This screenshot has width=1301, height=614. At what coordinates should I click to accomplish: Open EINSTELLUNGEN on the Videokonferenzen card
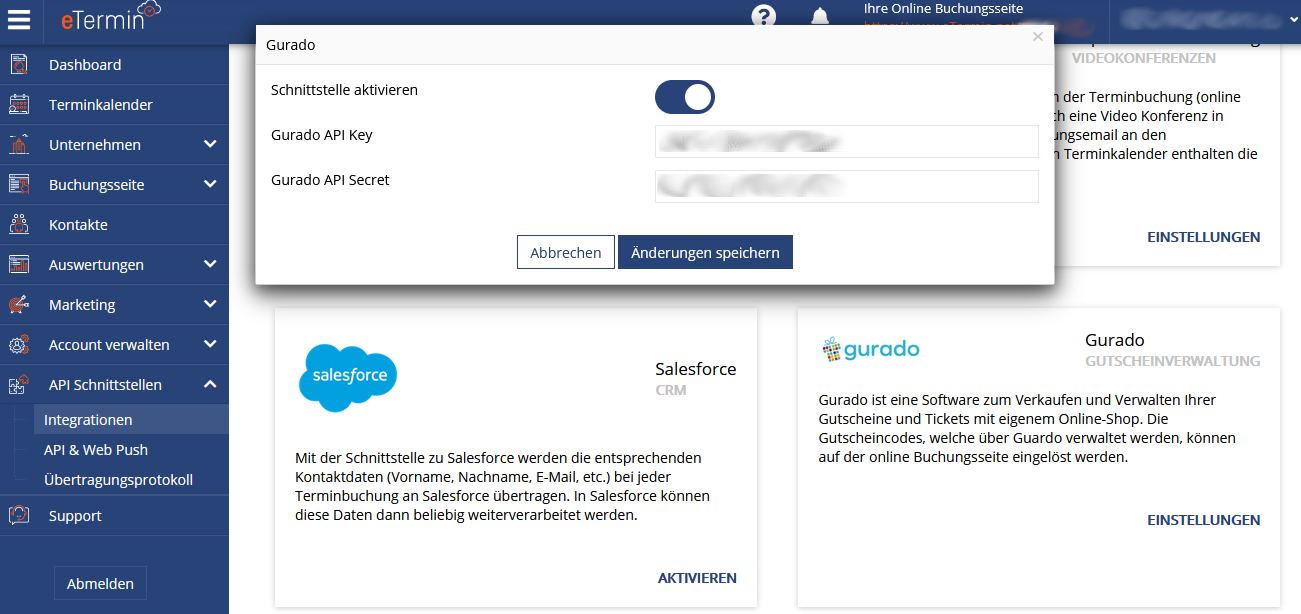pos(1204,237)
